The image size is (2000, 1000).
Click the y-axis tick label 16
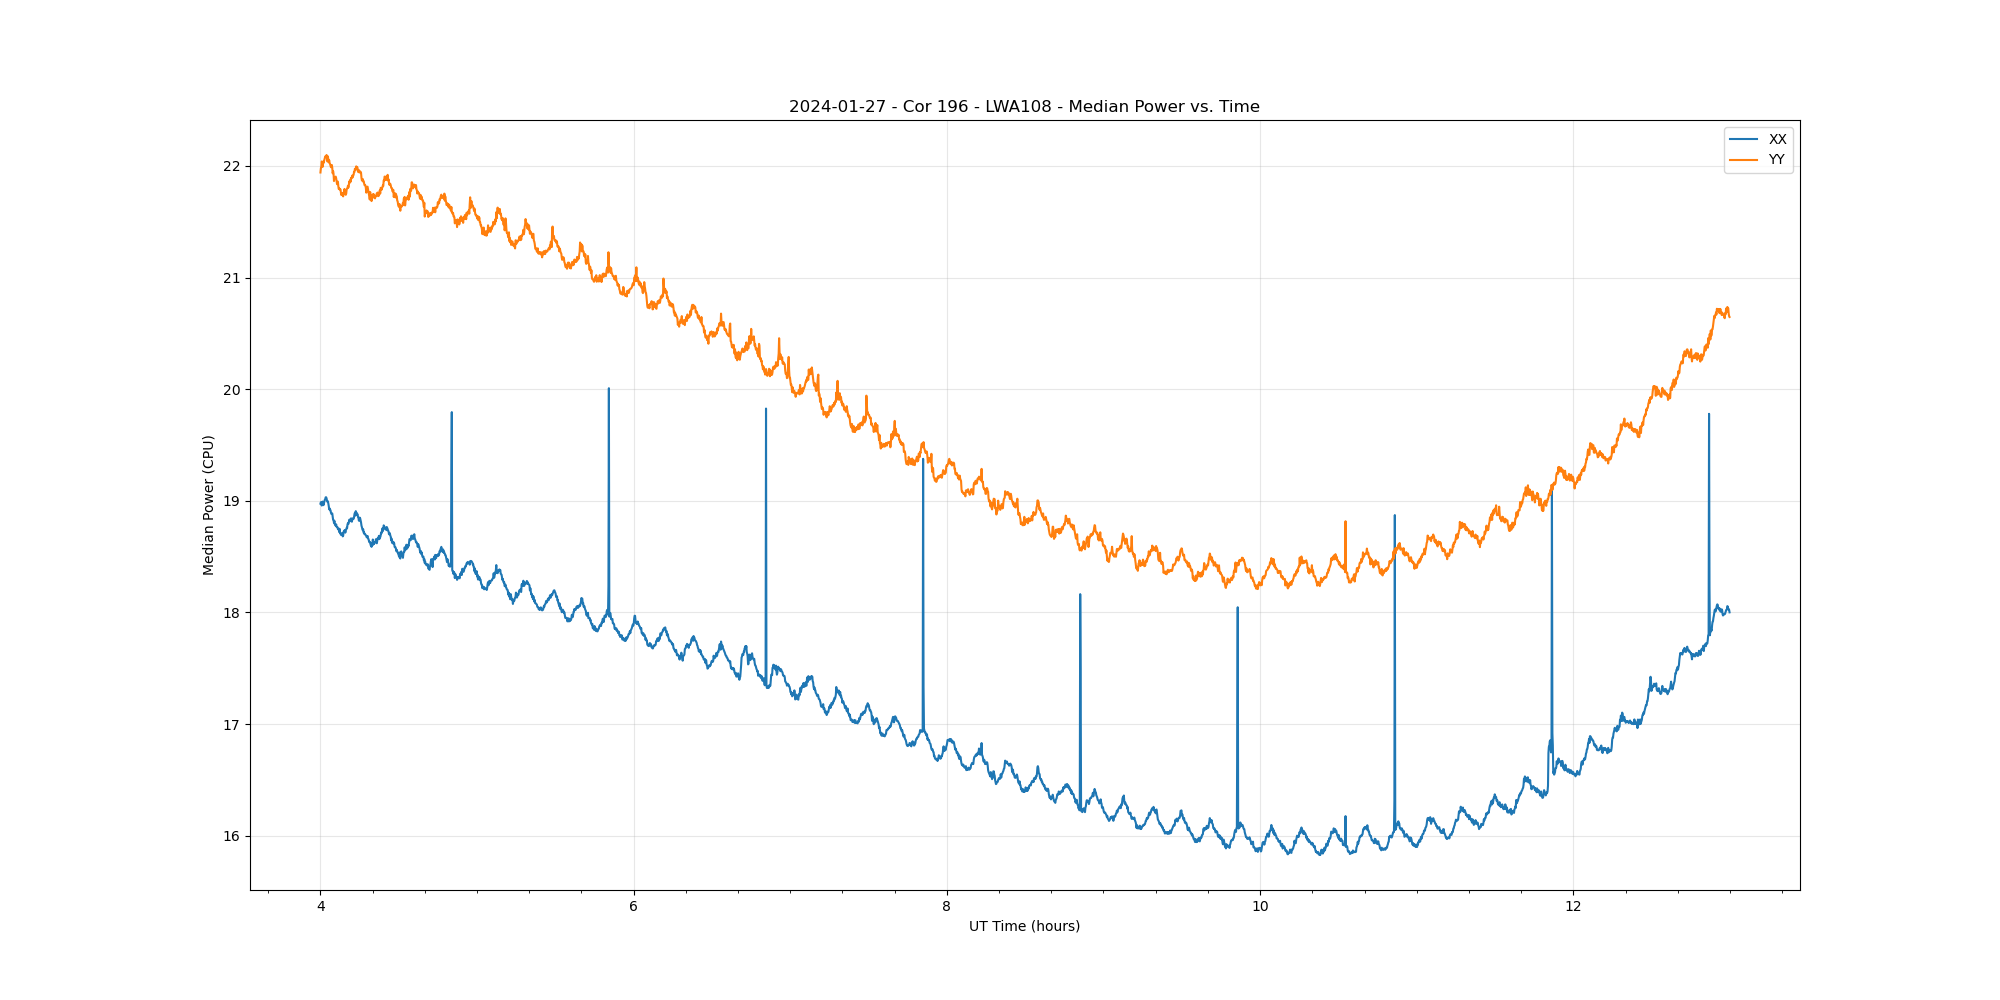coord(232,836)
